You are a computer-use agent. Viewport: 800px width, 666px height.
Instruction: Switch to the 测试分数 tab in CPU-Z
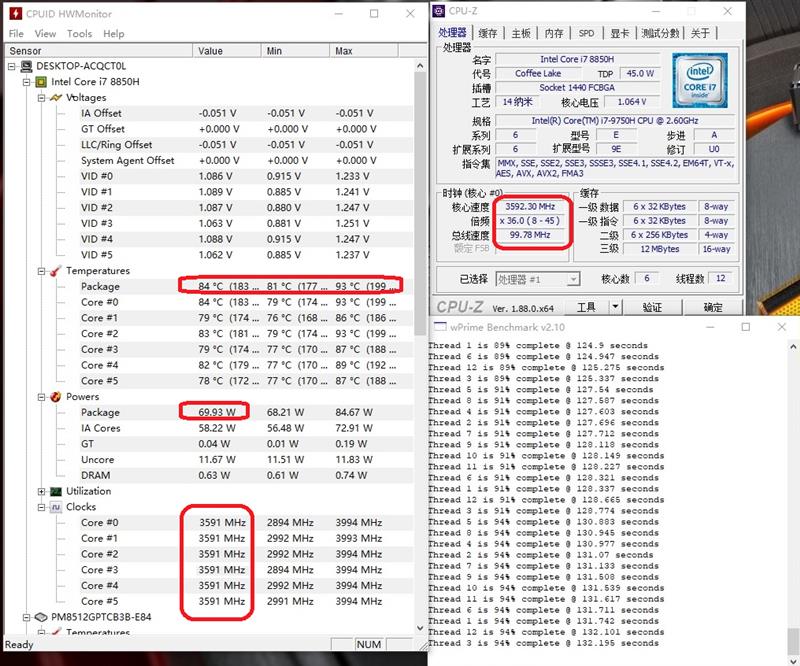click(x=660, y=33)
